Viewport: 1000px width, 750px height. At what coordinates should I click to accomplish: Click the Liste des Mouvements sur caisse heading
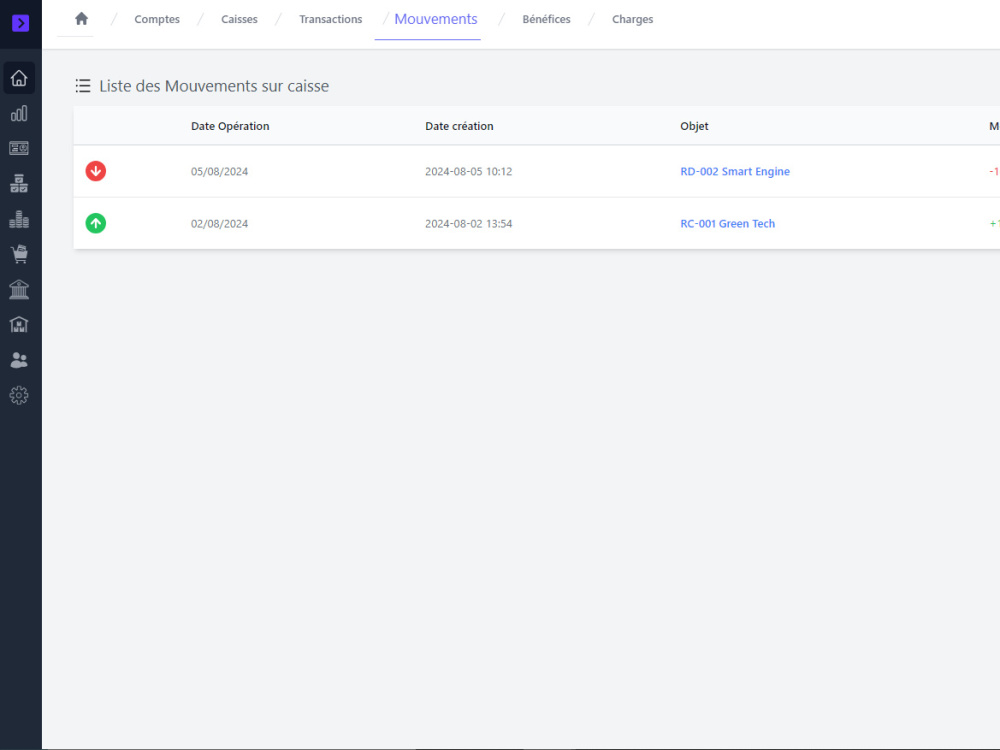pyautogui.click(x=214, y=86)
